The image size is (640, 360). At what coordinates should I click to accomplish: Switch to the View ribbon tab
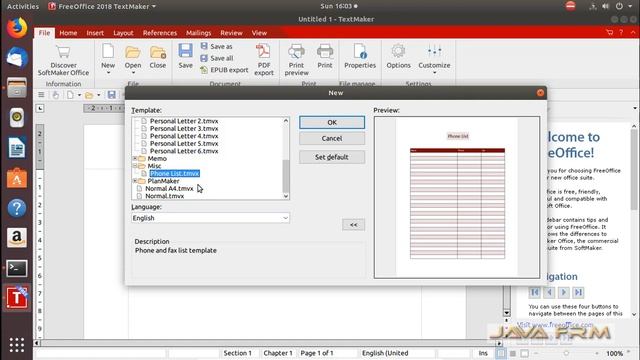click(x=259, y=33)
